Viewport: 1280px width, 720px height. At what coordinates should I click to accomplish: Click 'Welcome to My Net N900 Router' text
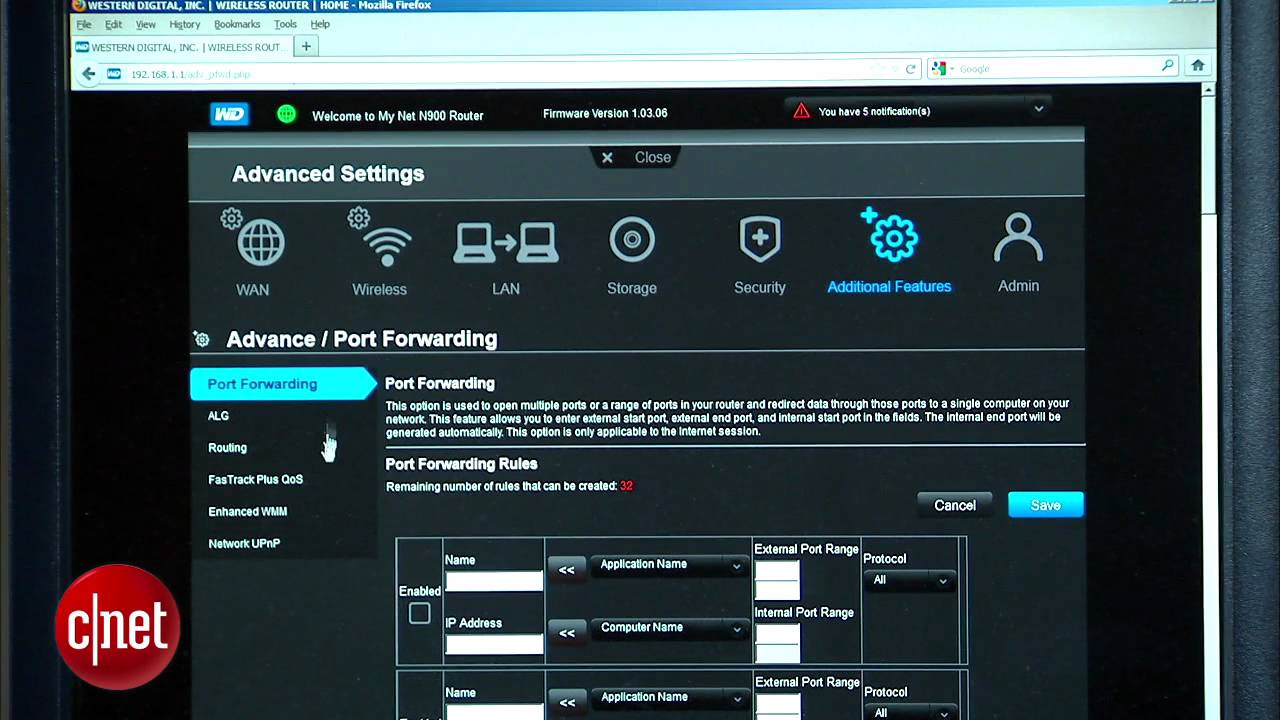pyautogui.click(x=398, y=116)
